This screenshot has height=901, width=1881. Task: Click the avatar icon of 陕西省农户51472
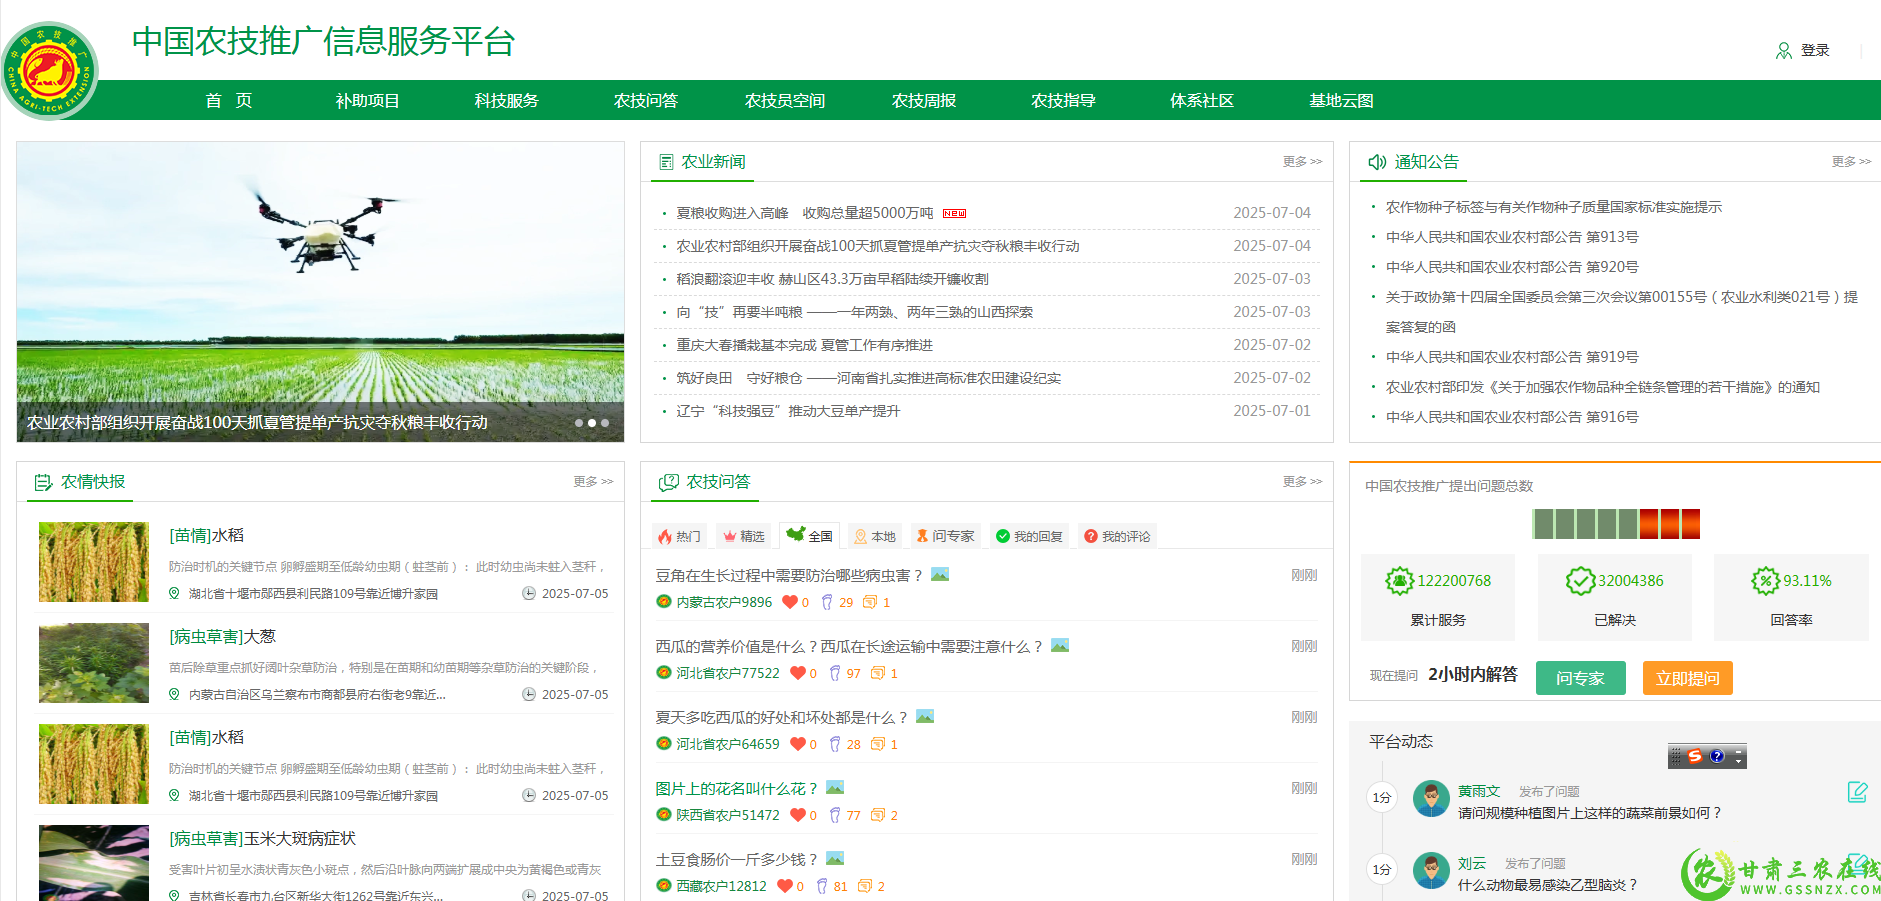click(x=663, y=815)
